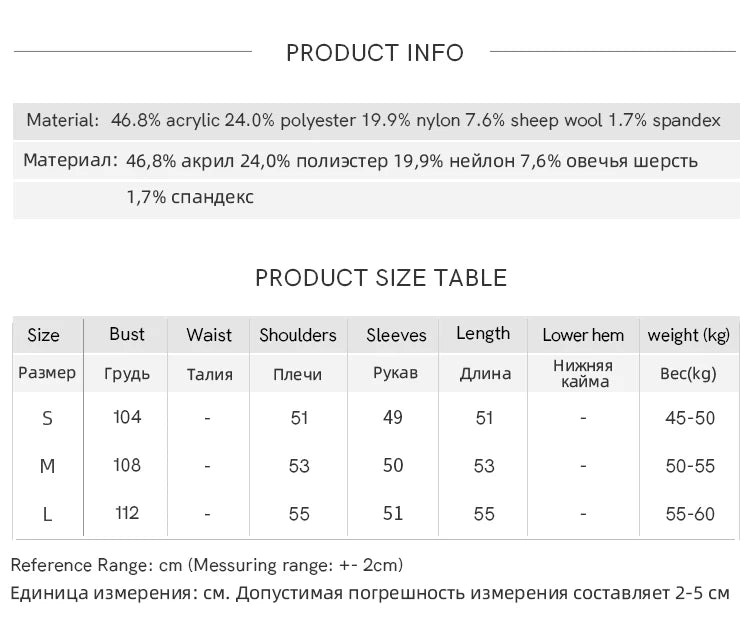
Task: Click the Waist column header
Action: click(x=209, y=335)
